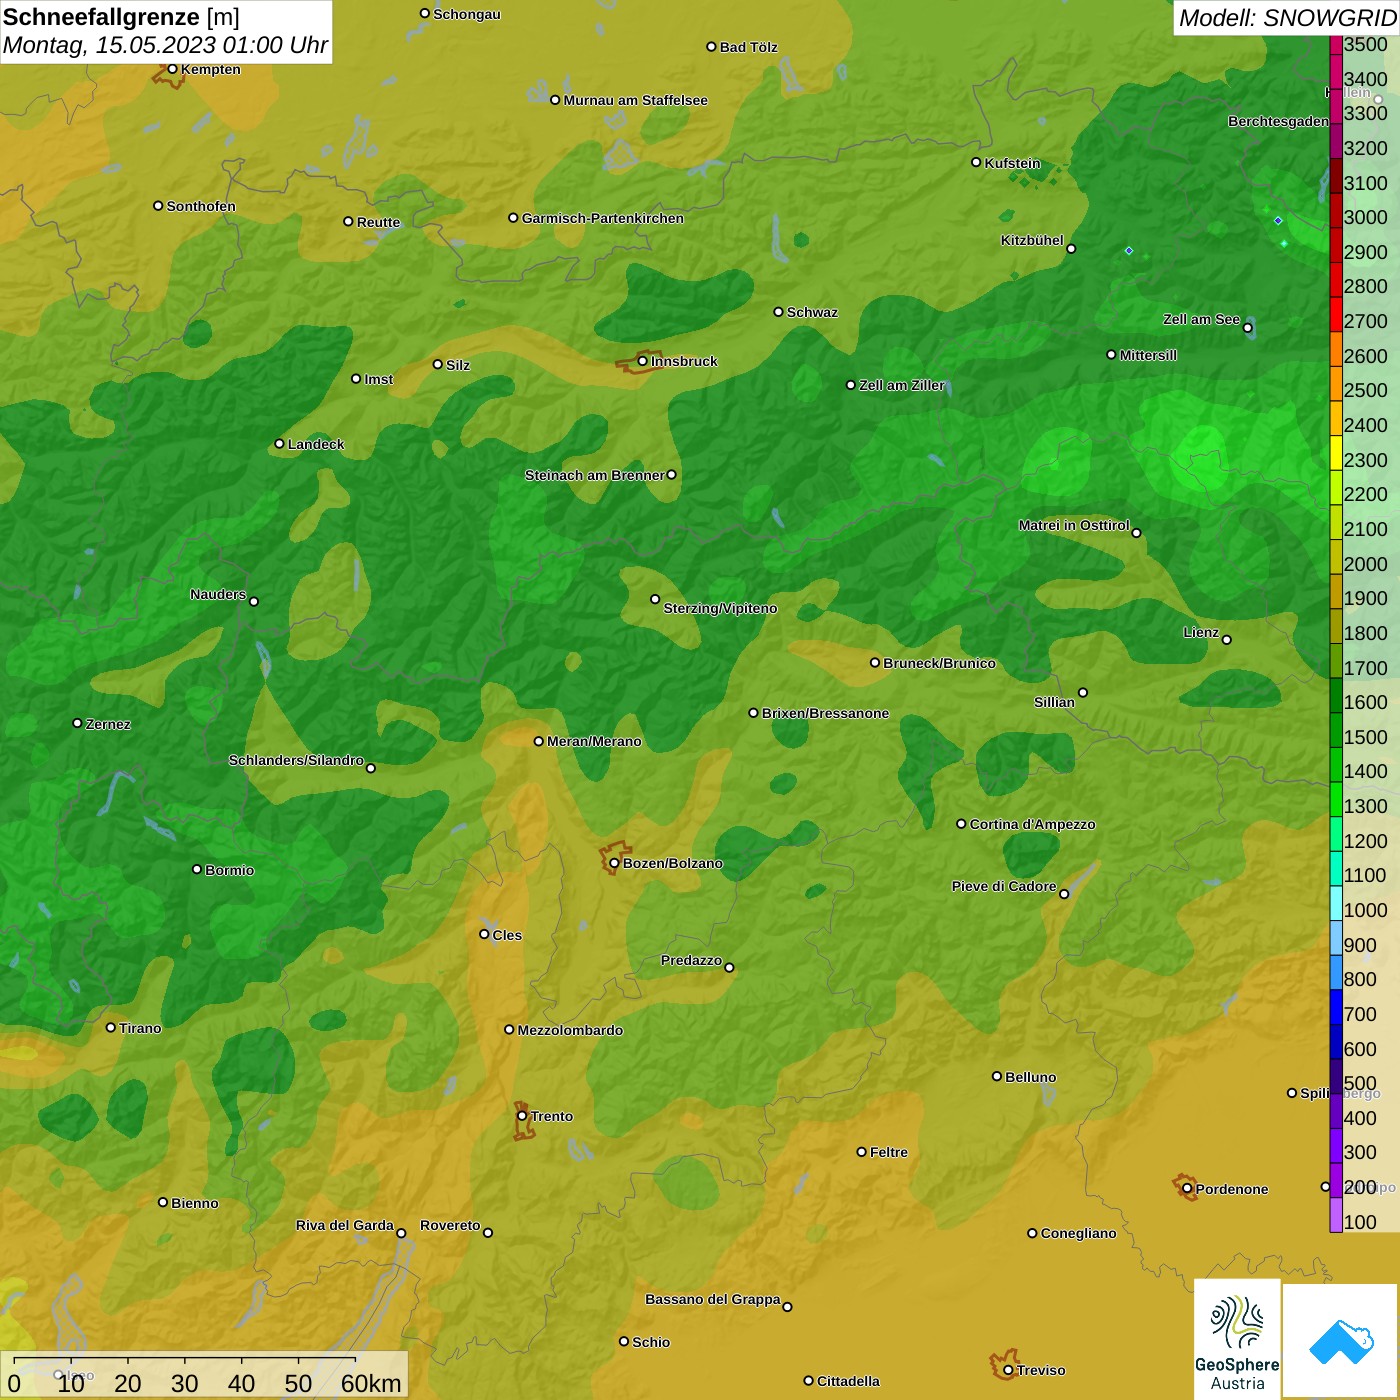Click the Nauders label
1400x1400 pixels.
218,594
